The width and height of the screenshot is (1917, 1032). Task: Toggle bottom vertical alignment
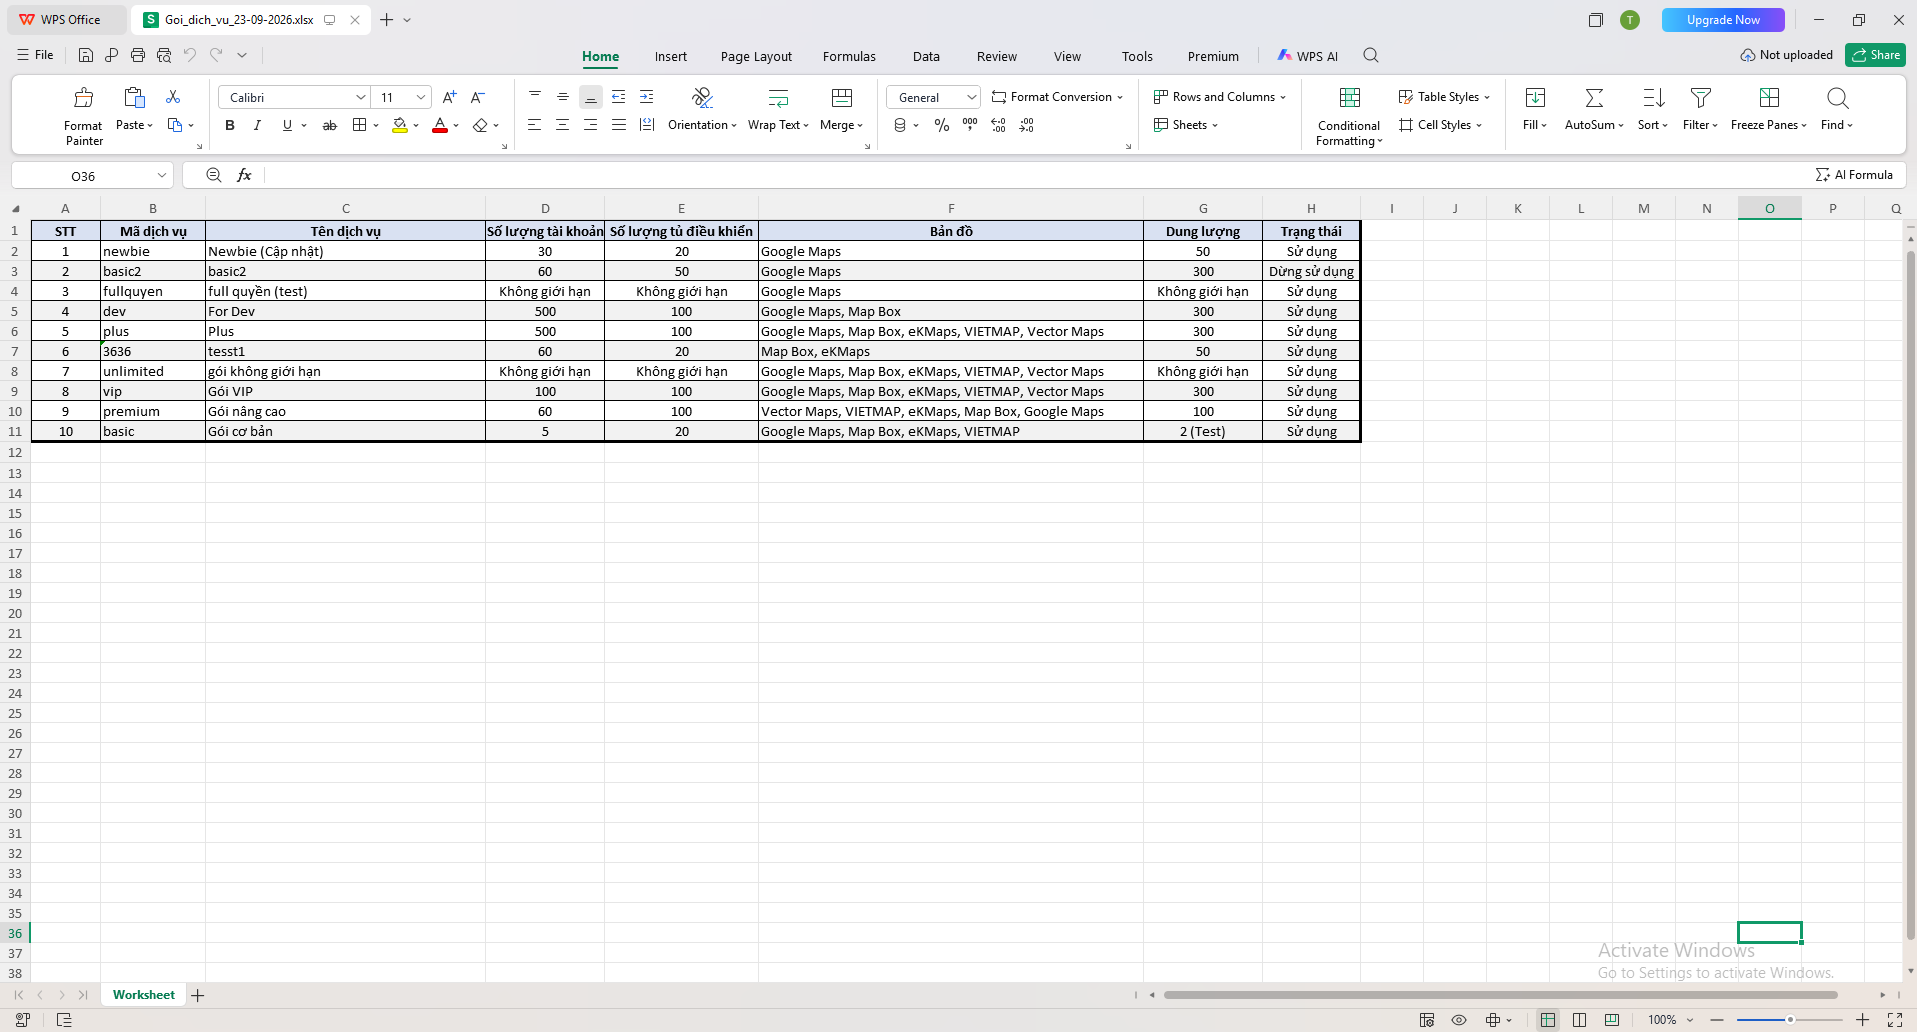pos(591,97)
